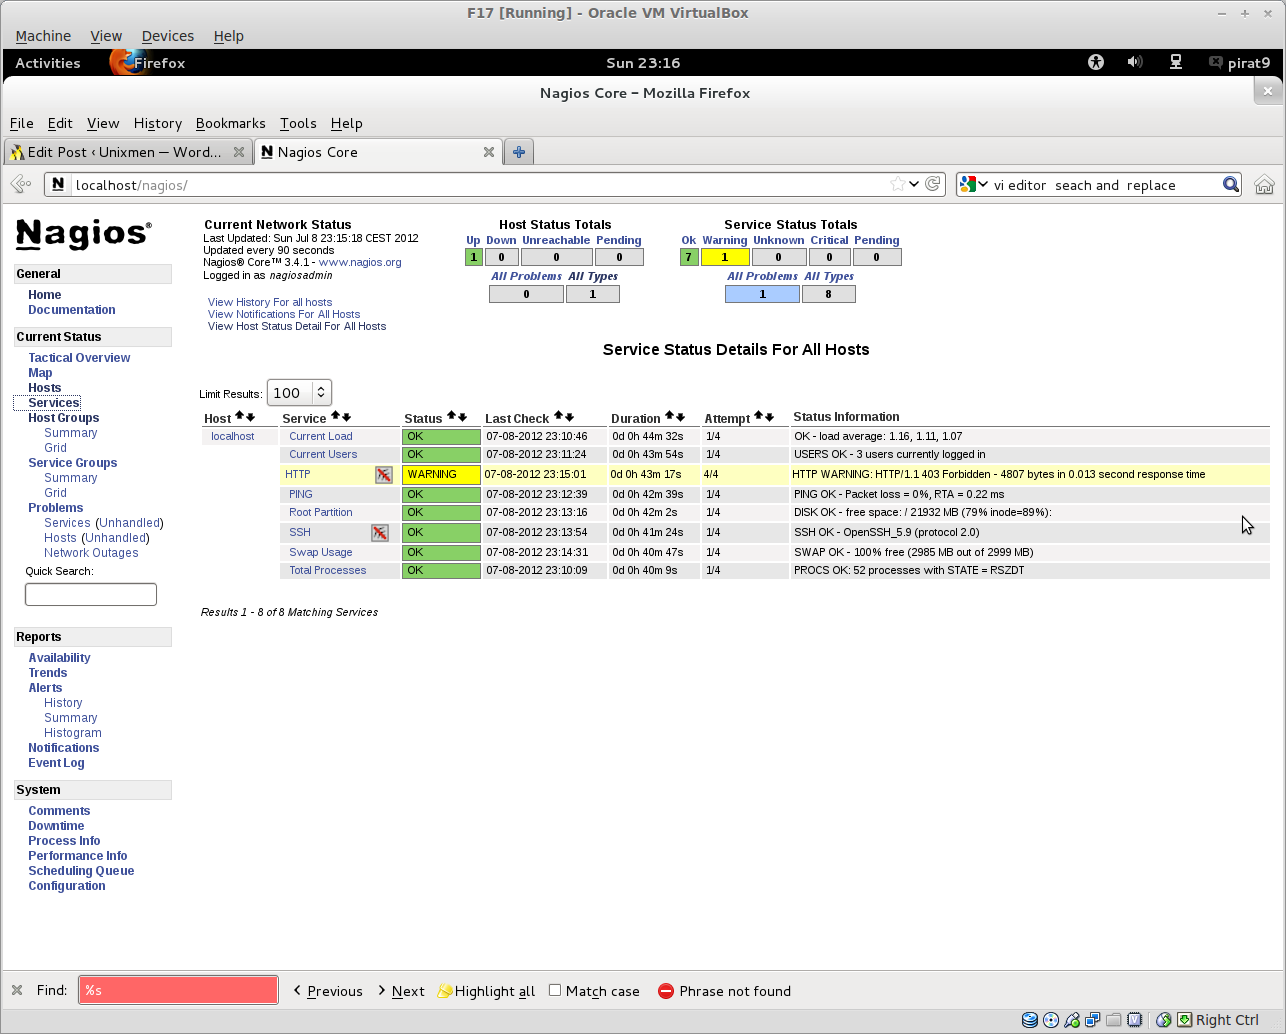This screenshot has width=1286, height=1034.
Task: Sort Service column descending with down arrow
Action: (346, 417)
